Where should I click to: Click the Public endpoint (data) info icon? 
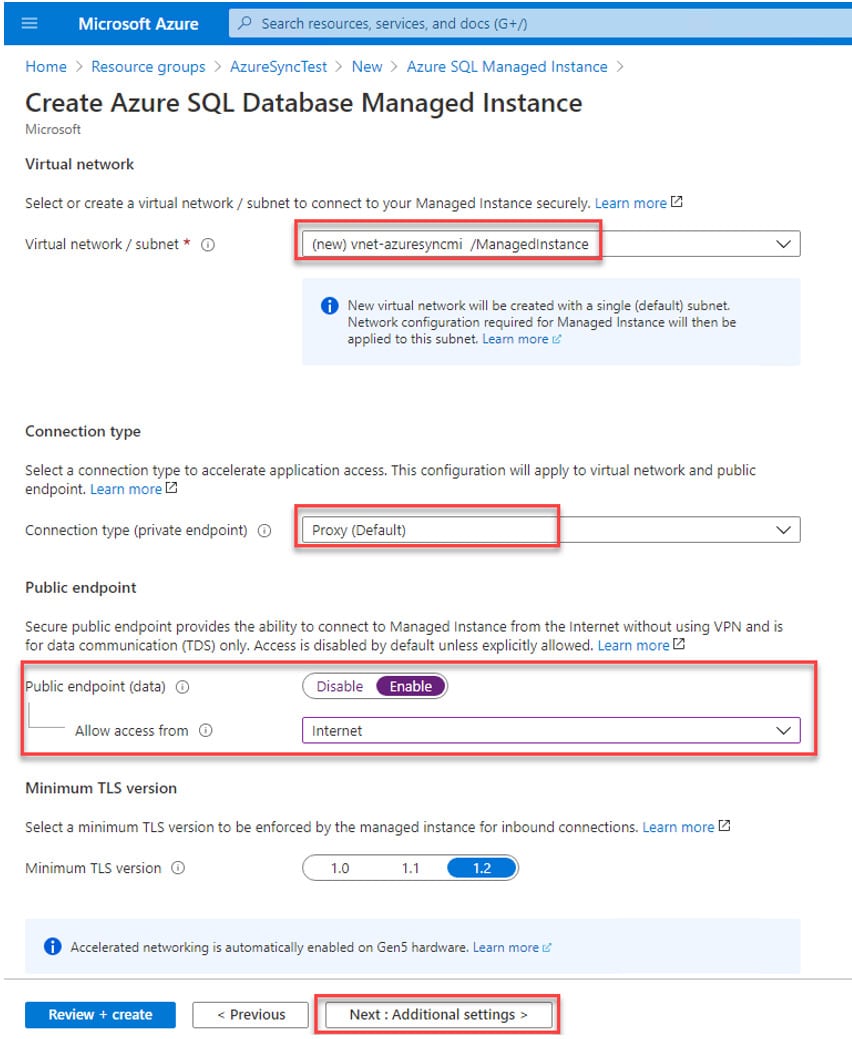click(183, 687)
